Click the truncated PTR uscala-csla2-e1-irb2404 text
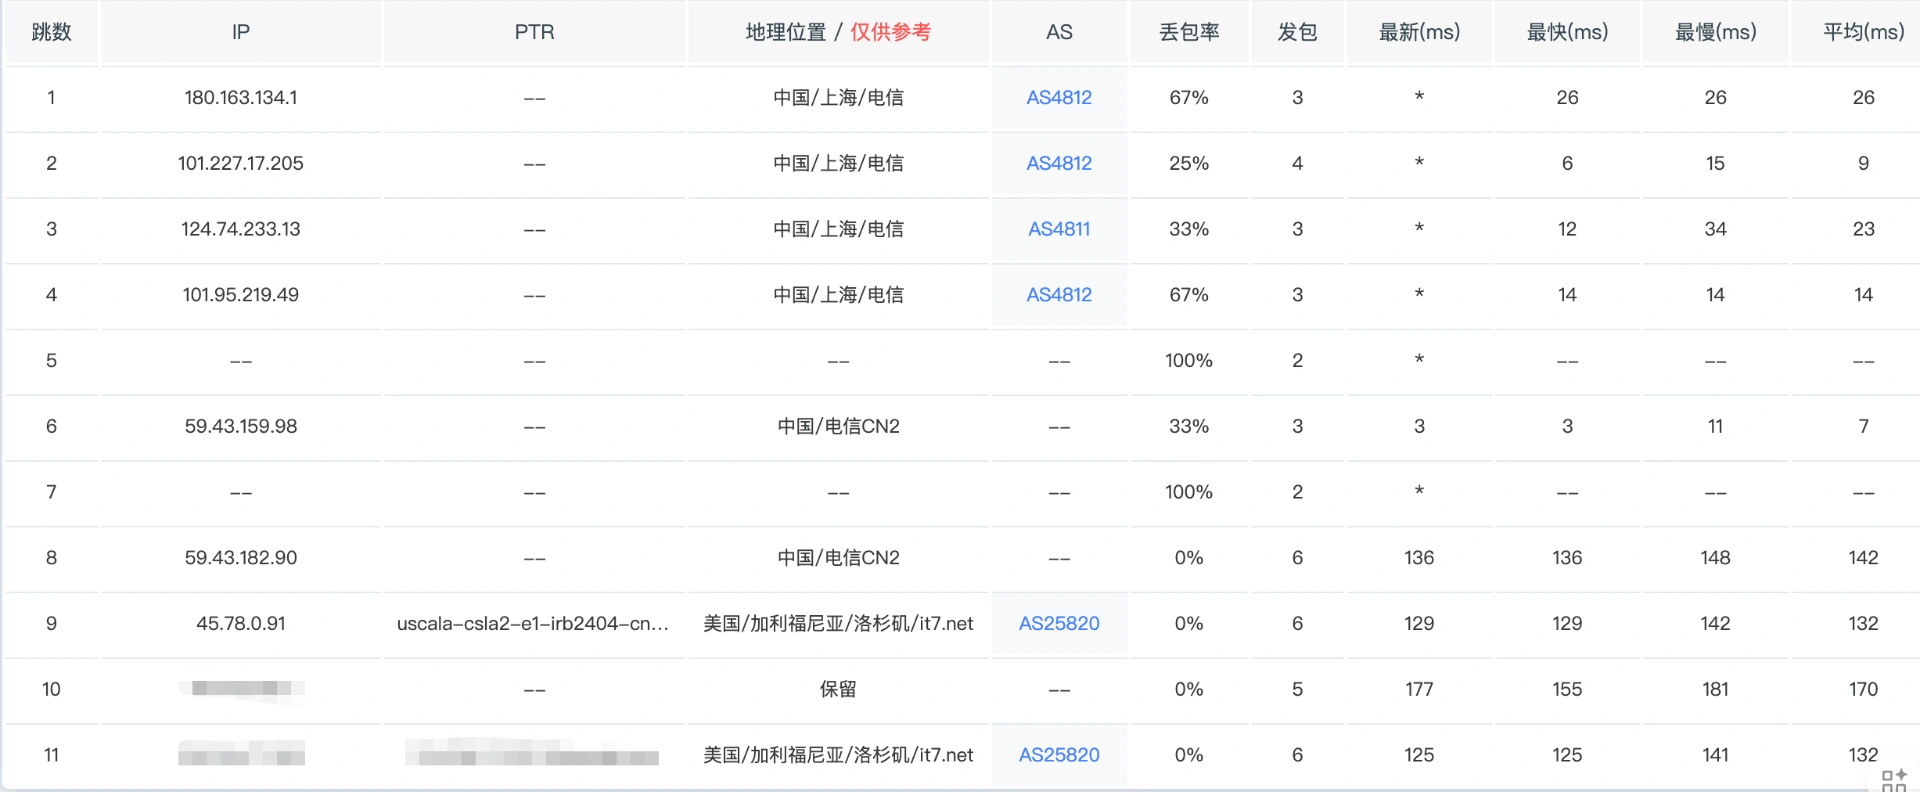Viewport: 1920px width, 792px height. tap(533, 624)
